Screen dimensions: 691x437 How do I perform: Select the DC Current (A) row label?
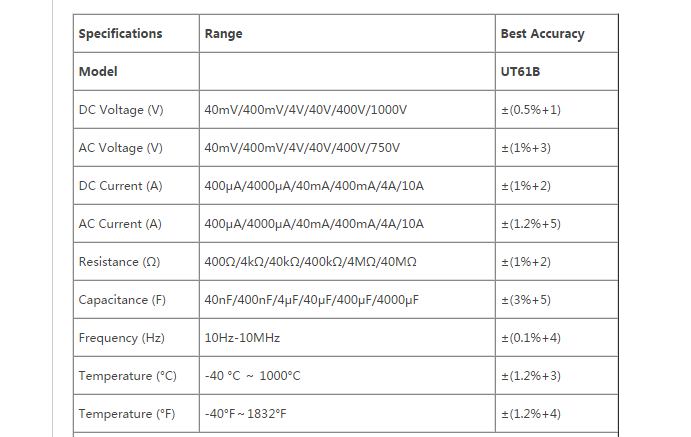(118, 186)
